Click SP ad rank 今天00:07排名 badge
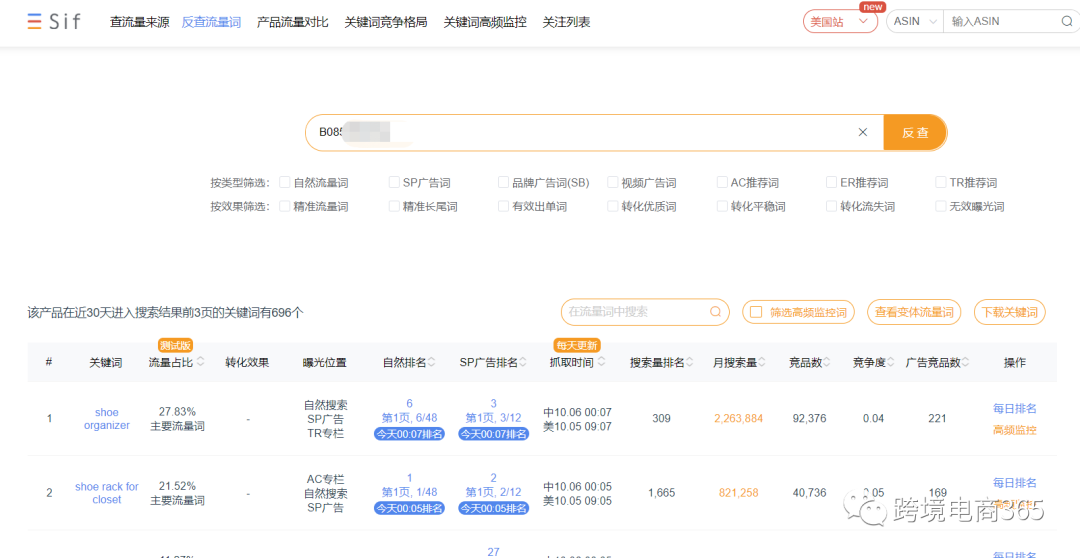Image resolution: width=1080 pixels, height=558 pixels. 493,434
